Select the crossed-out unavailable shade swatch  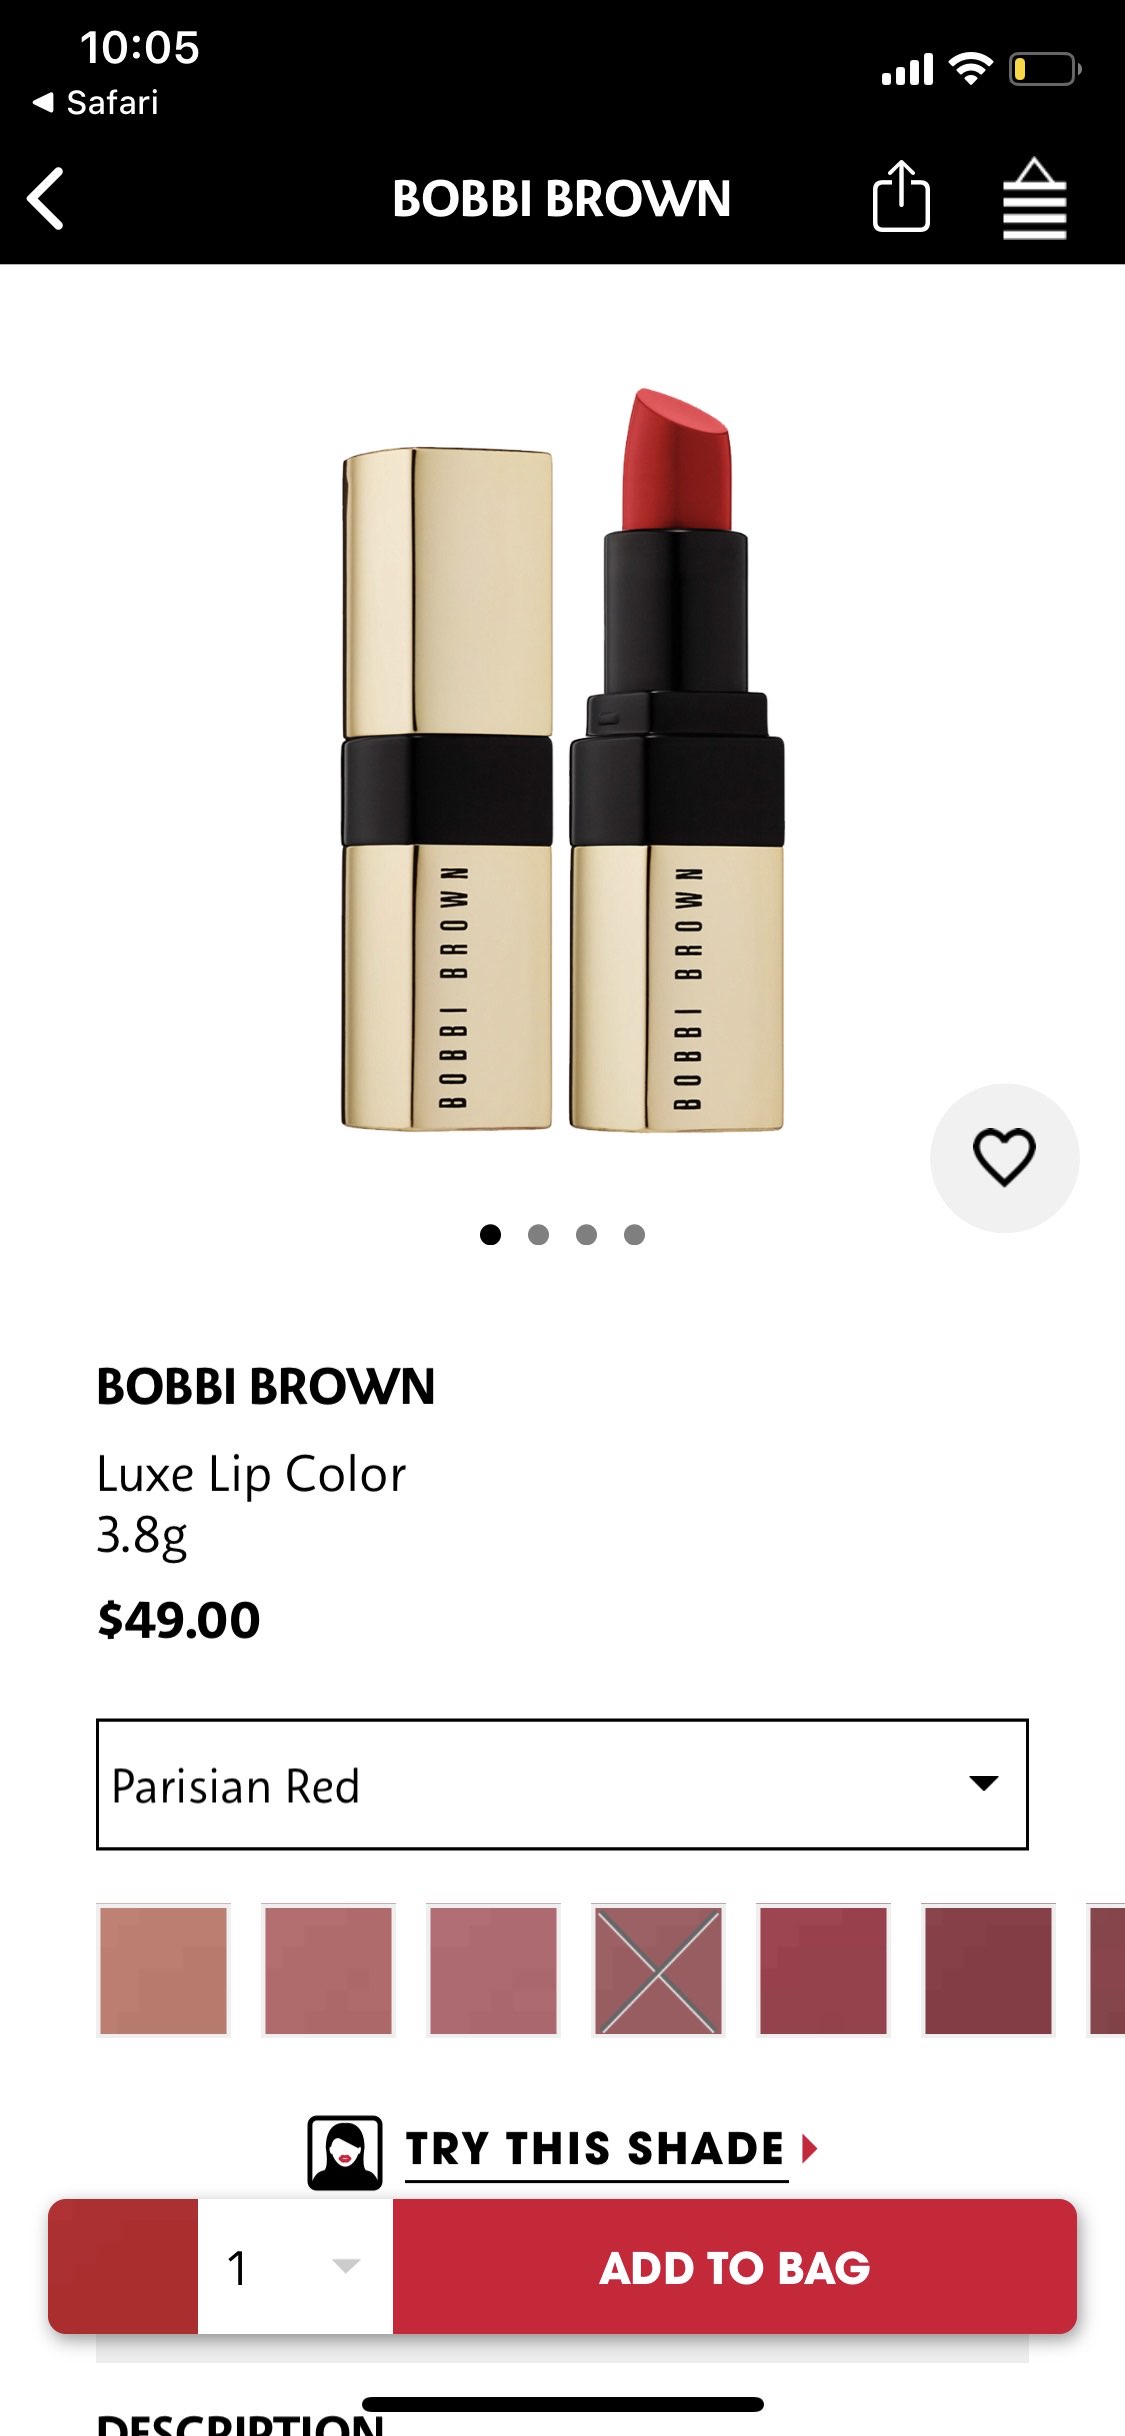[x=658, y=1970]
